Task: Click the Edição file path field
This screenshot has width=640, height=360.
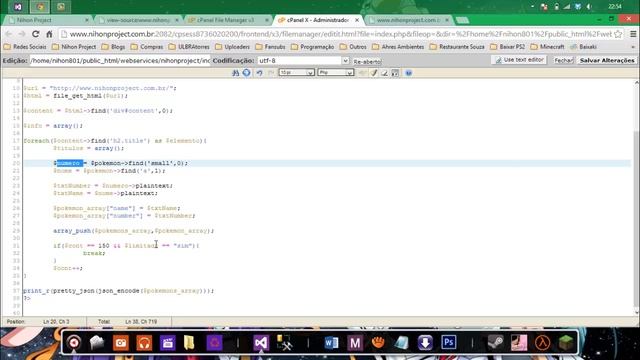Action: 120,60
